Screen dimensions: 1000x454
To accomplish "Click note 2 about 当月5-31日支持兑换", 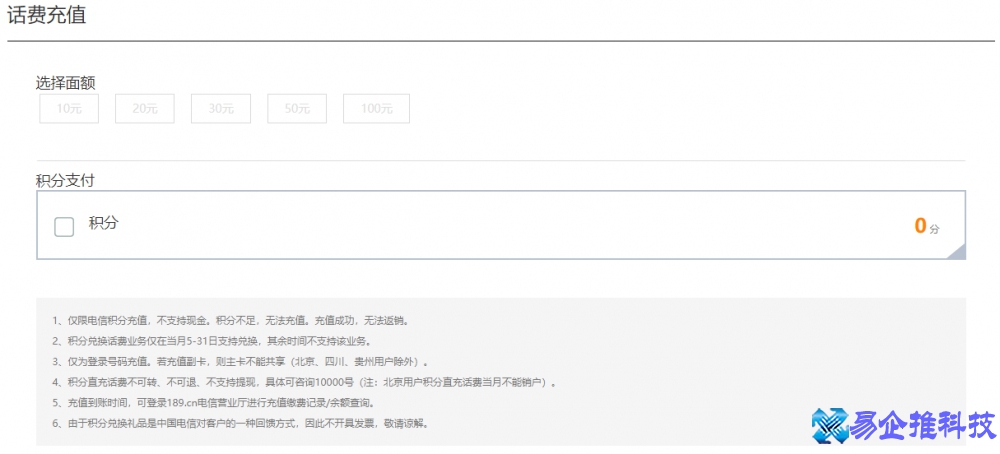I will click(212, 340).
